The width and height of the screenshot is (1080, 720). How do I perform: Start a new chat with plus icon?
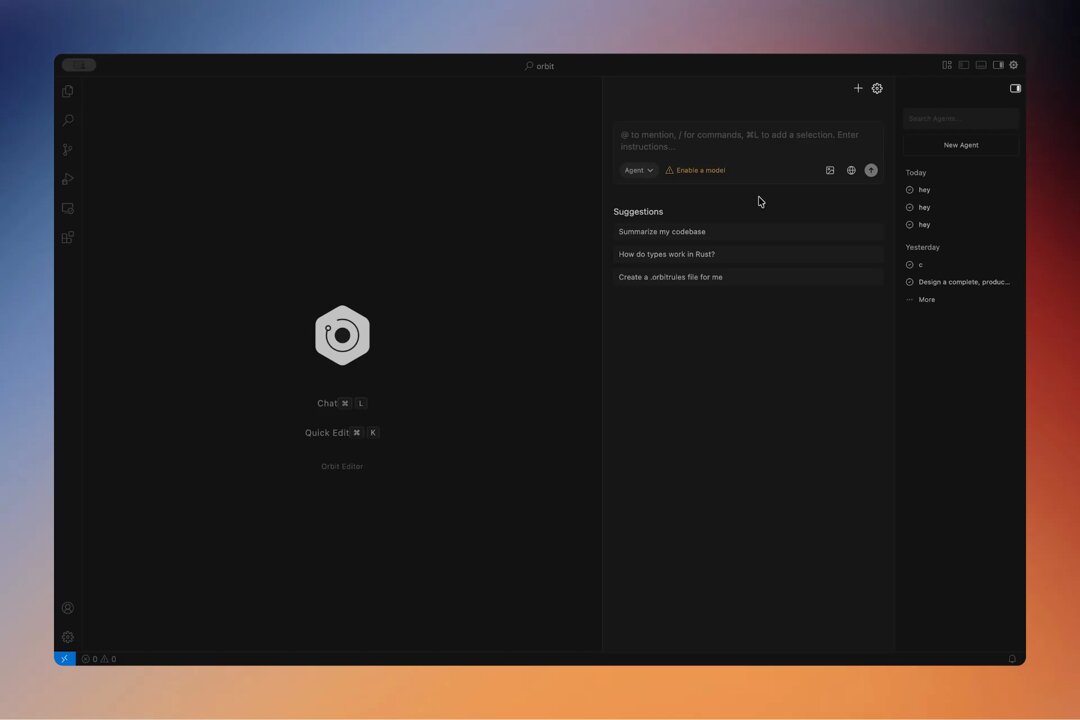point(858,88)
